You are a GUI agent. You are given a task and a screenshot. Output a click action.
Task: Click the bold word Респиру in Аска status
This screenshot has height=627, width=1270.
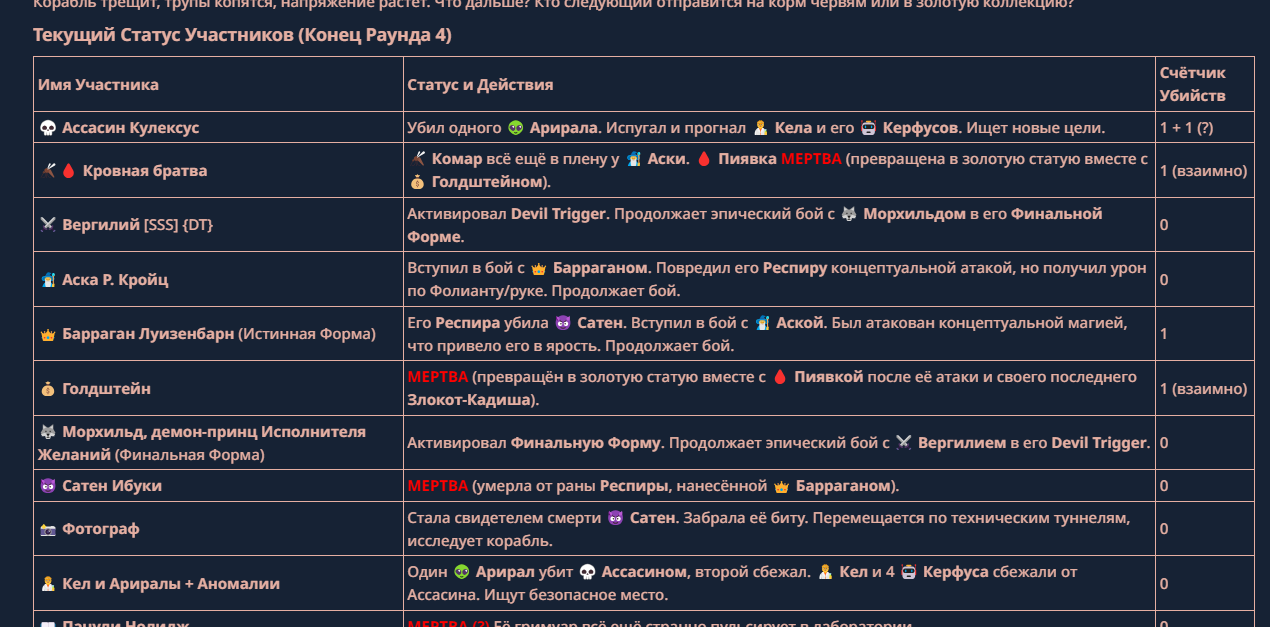point(795,268)
